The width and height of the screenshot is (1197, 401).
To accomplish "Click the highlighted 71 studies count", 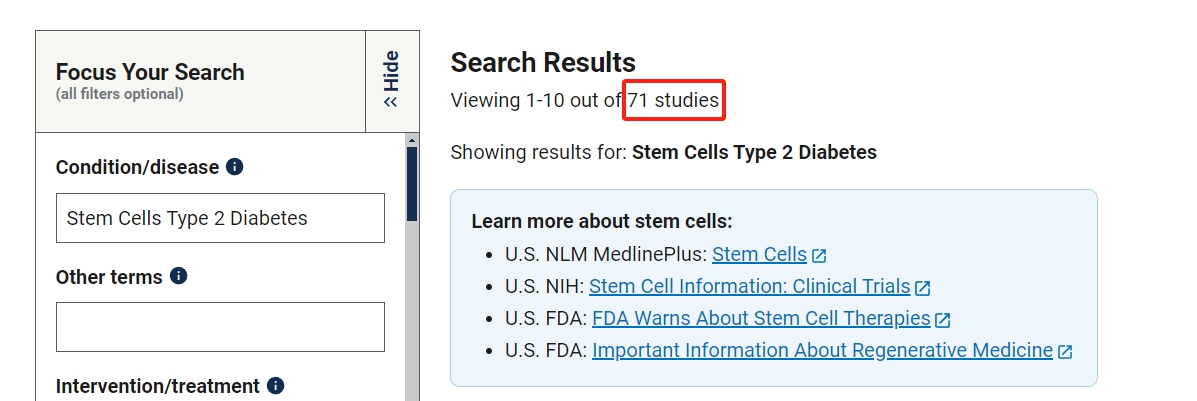I will point(673,100).
